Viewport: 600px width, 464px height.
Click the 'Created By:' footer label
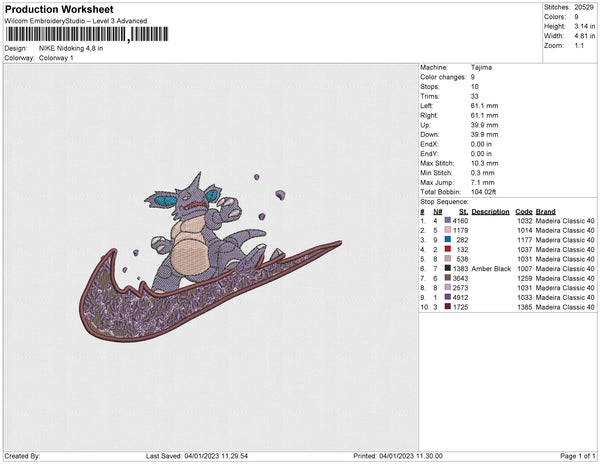tap(22, 456)
